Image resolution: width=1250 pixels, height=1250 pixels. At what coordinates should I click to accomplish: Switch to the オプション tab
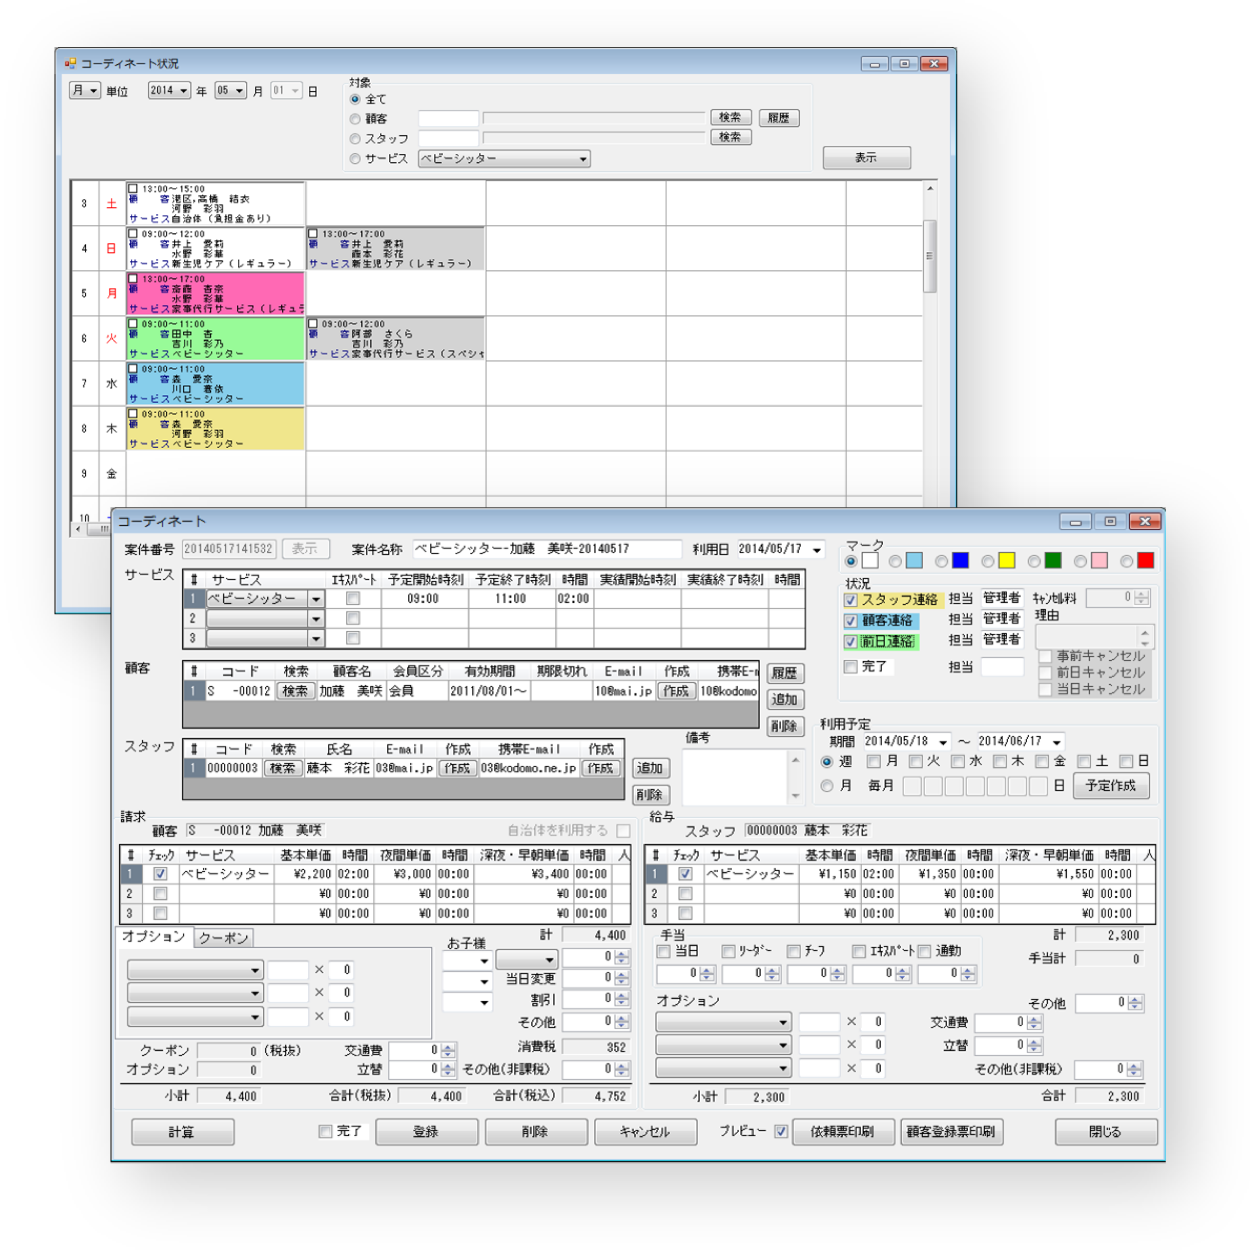coord(154,937)
